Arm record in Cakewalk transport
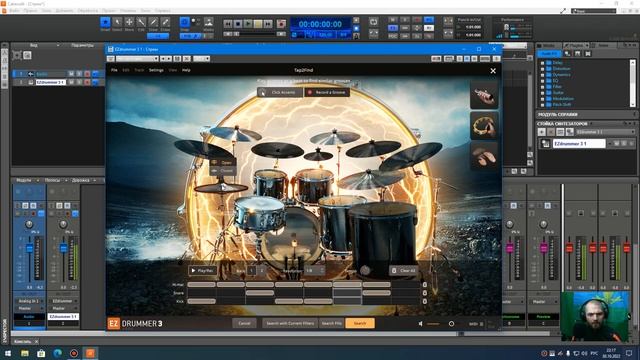640x360 pixels. coord(281,24)
